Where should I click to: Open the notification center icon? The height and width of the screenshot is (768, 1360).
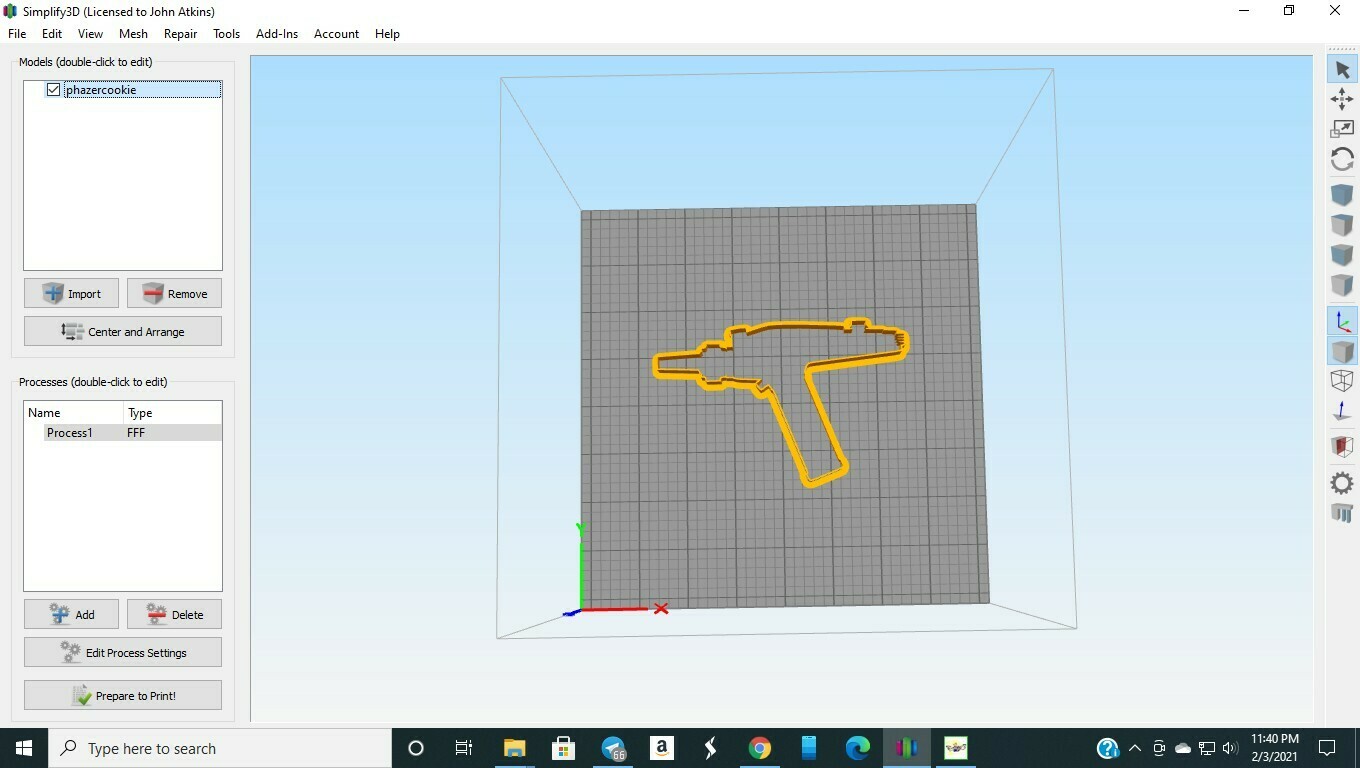(1327, 748)
